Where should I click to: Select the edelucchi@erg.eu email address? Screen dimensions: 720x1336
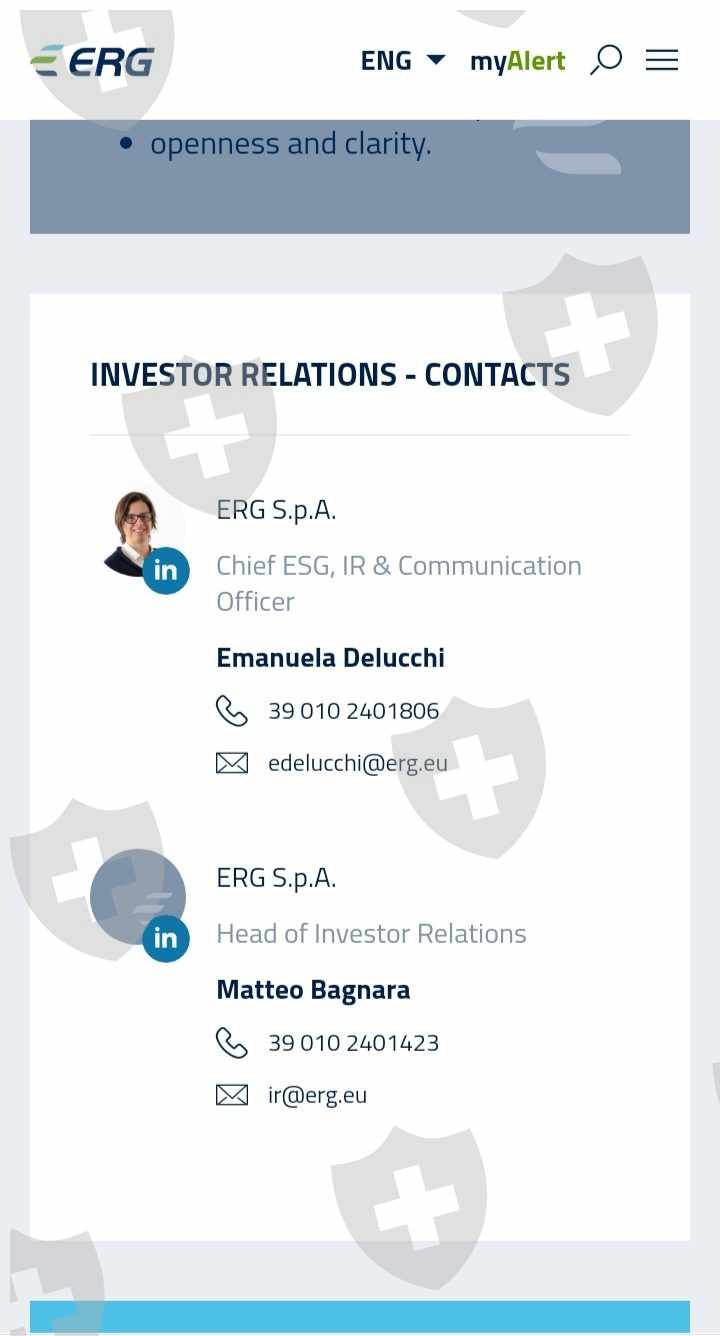pos(357,763)
